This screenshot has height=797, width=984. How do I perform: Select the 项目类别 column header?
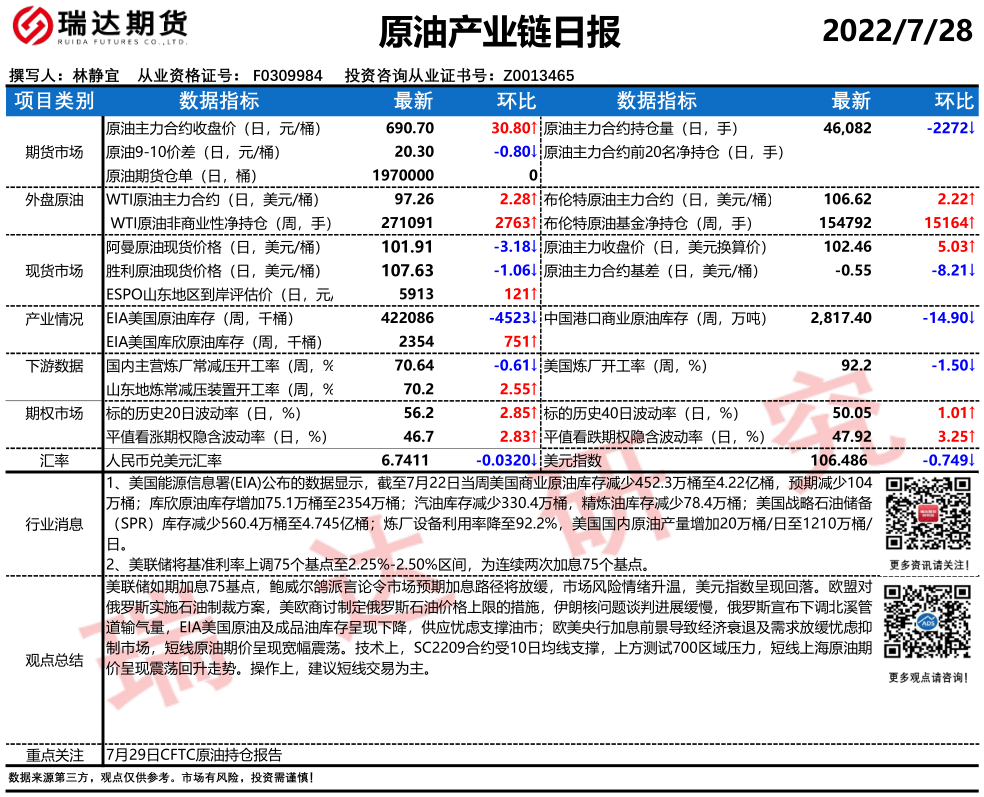coord(54,101)
